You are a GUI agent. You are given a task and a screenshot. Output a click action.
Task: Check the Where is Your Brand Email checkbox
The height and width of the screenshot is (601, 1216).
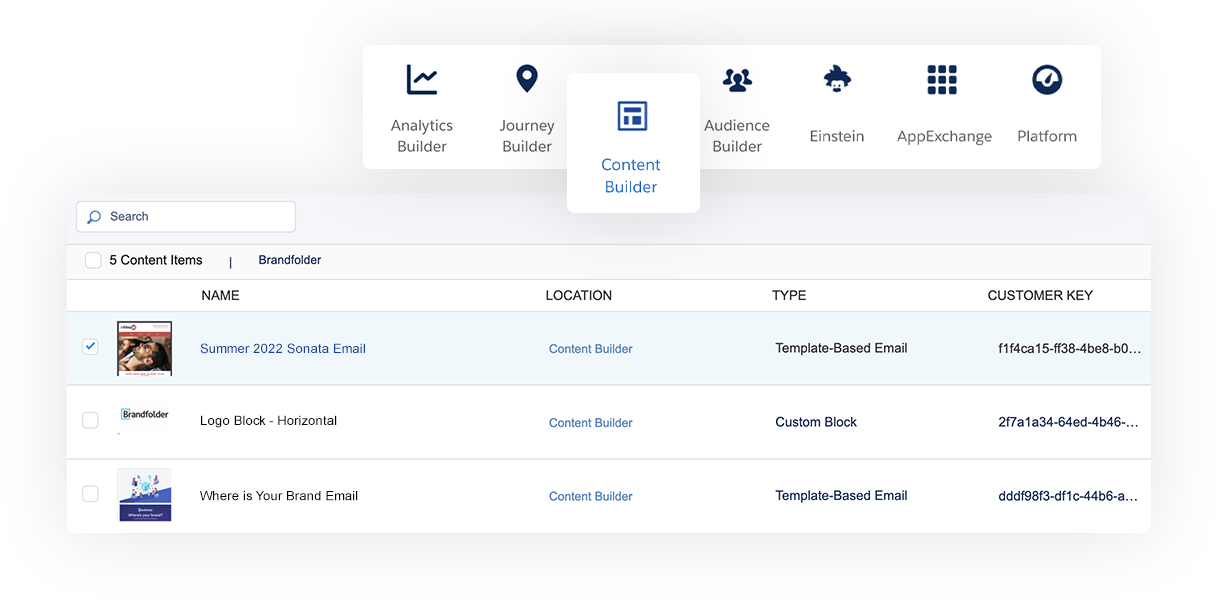[x=90, y=494]
